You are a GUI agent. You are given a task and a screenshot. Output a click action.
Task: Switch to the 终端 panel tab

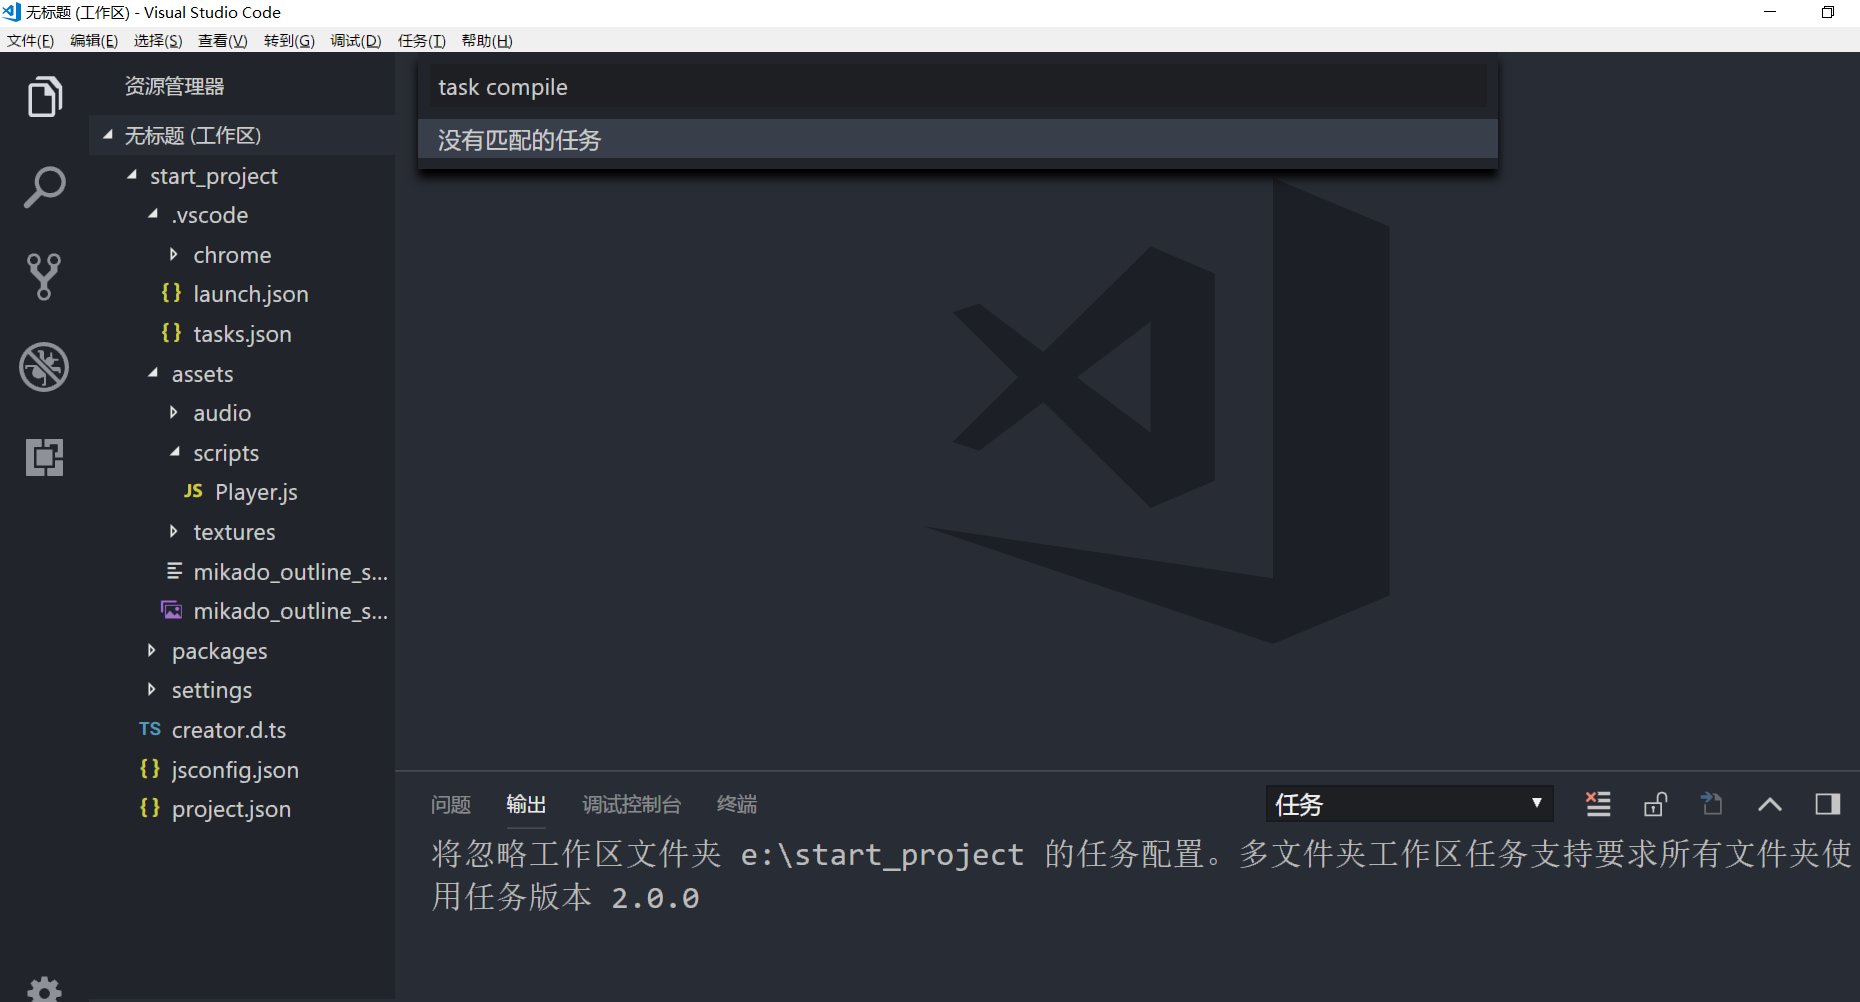tap(737, 804)
